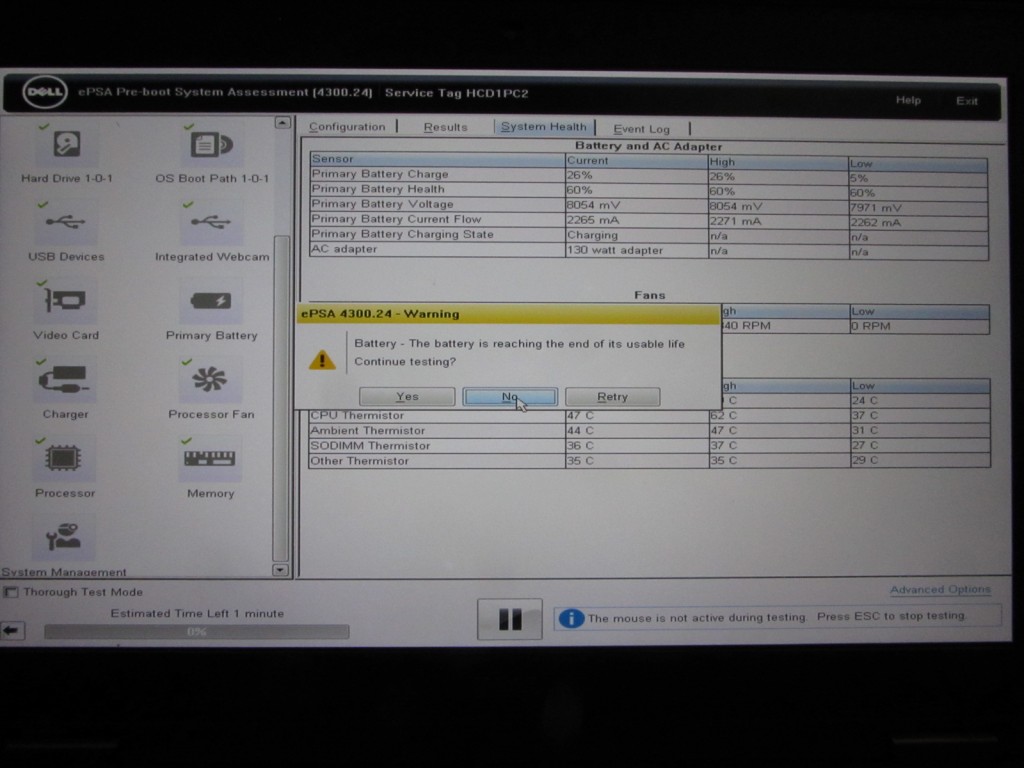Open the USB Devices test icon

coord(65,223)
